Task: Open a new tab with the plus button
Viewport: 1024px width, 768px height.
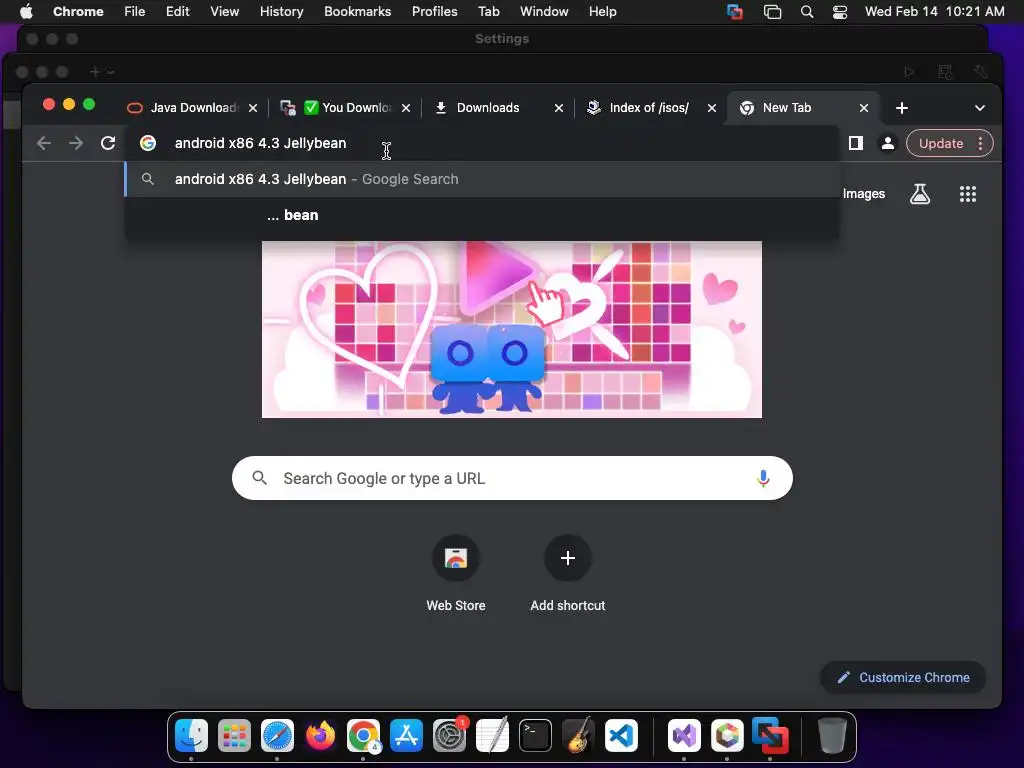Action: pos(902,108)
